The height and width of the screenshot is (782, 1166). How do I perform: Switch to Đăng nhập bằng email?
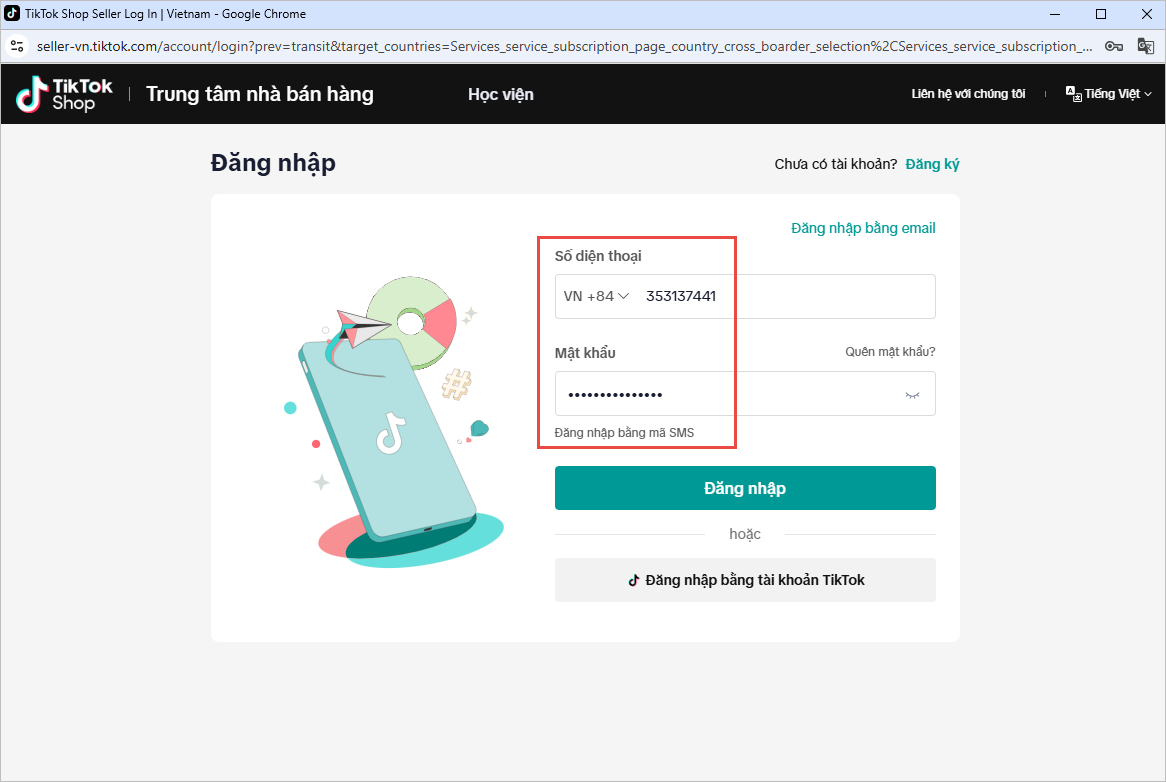(863, 228)
